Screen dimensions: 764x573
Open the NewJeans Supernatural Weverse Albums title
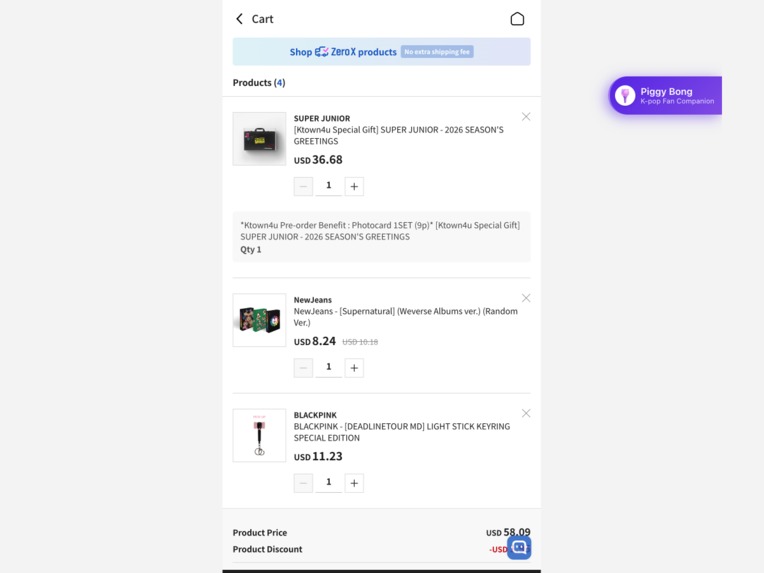tap(405, 317)
